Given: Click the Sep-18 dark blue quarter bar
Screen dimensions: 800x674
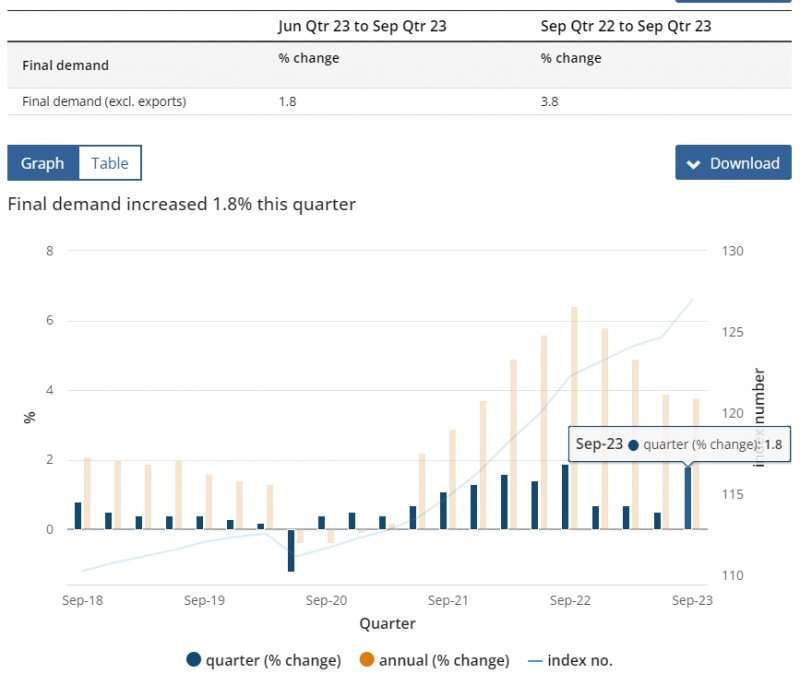Looking at the screenshot, I should click(x=78, y=516).
